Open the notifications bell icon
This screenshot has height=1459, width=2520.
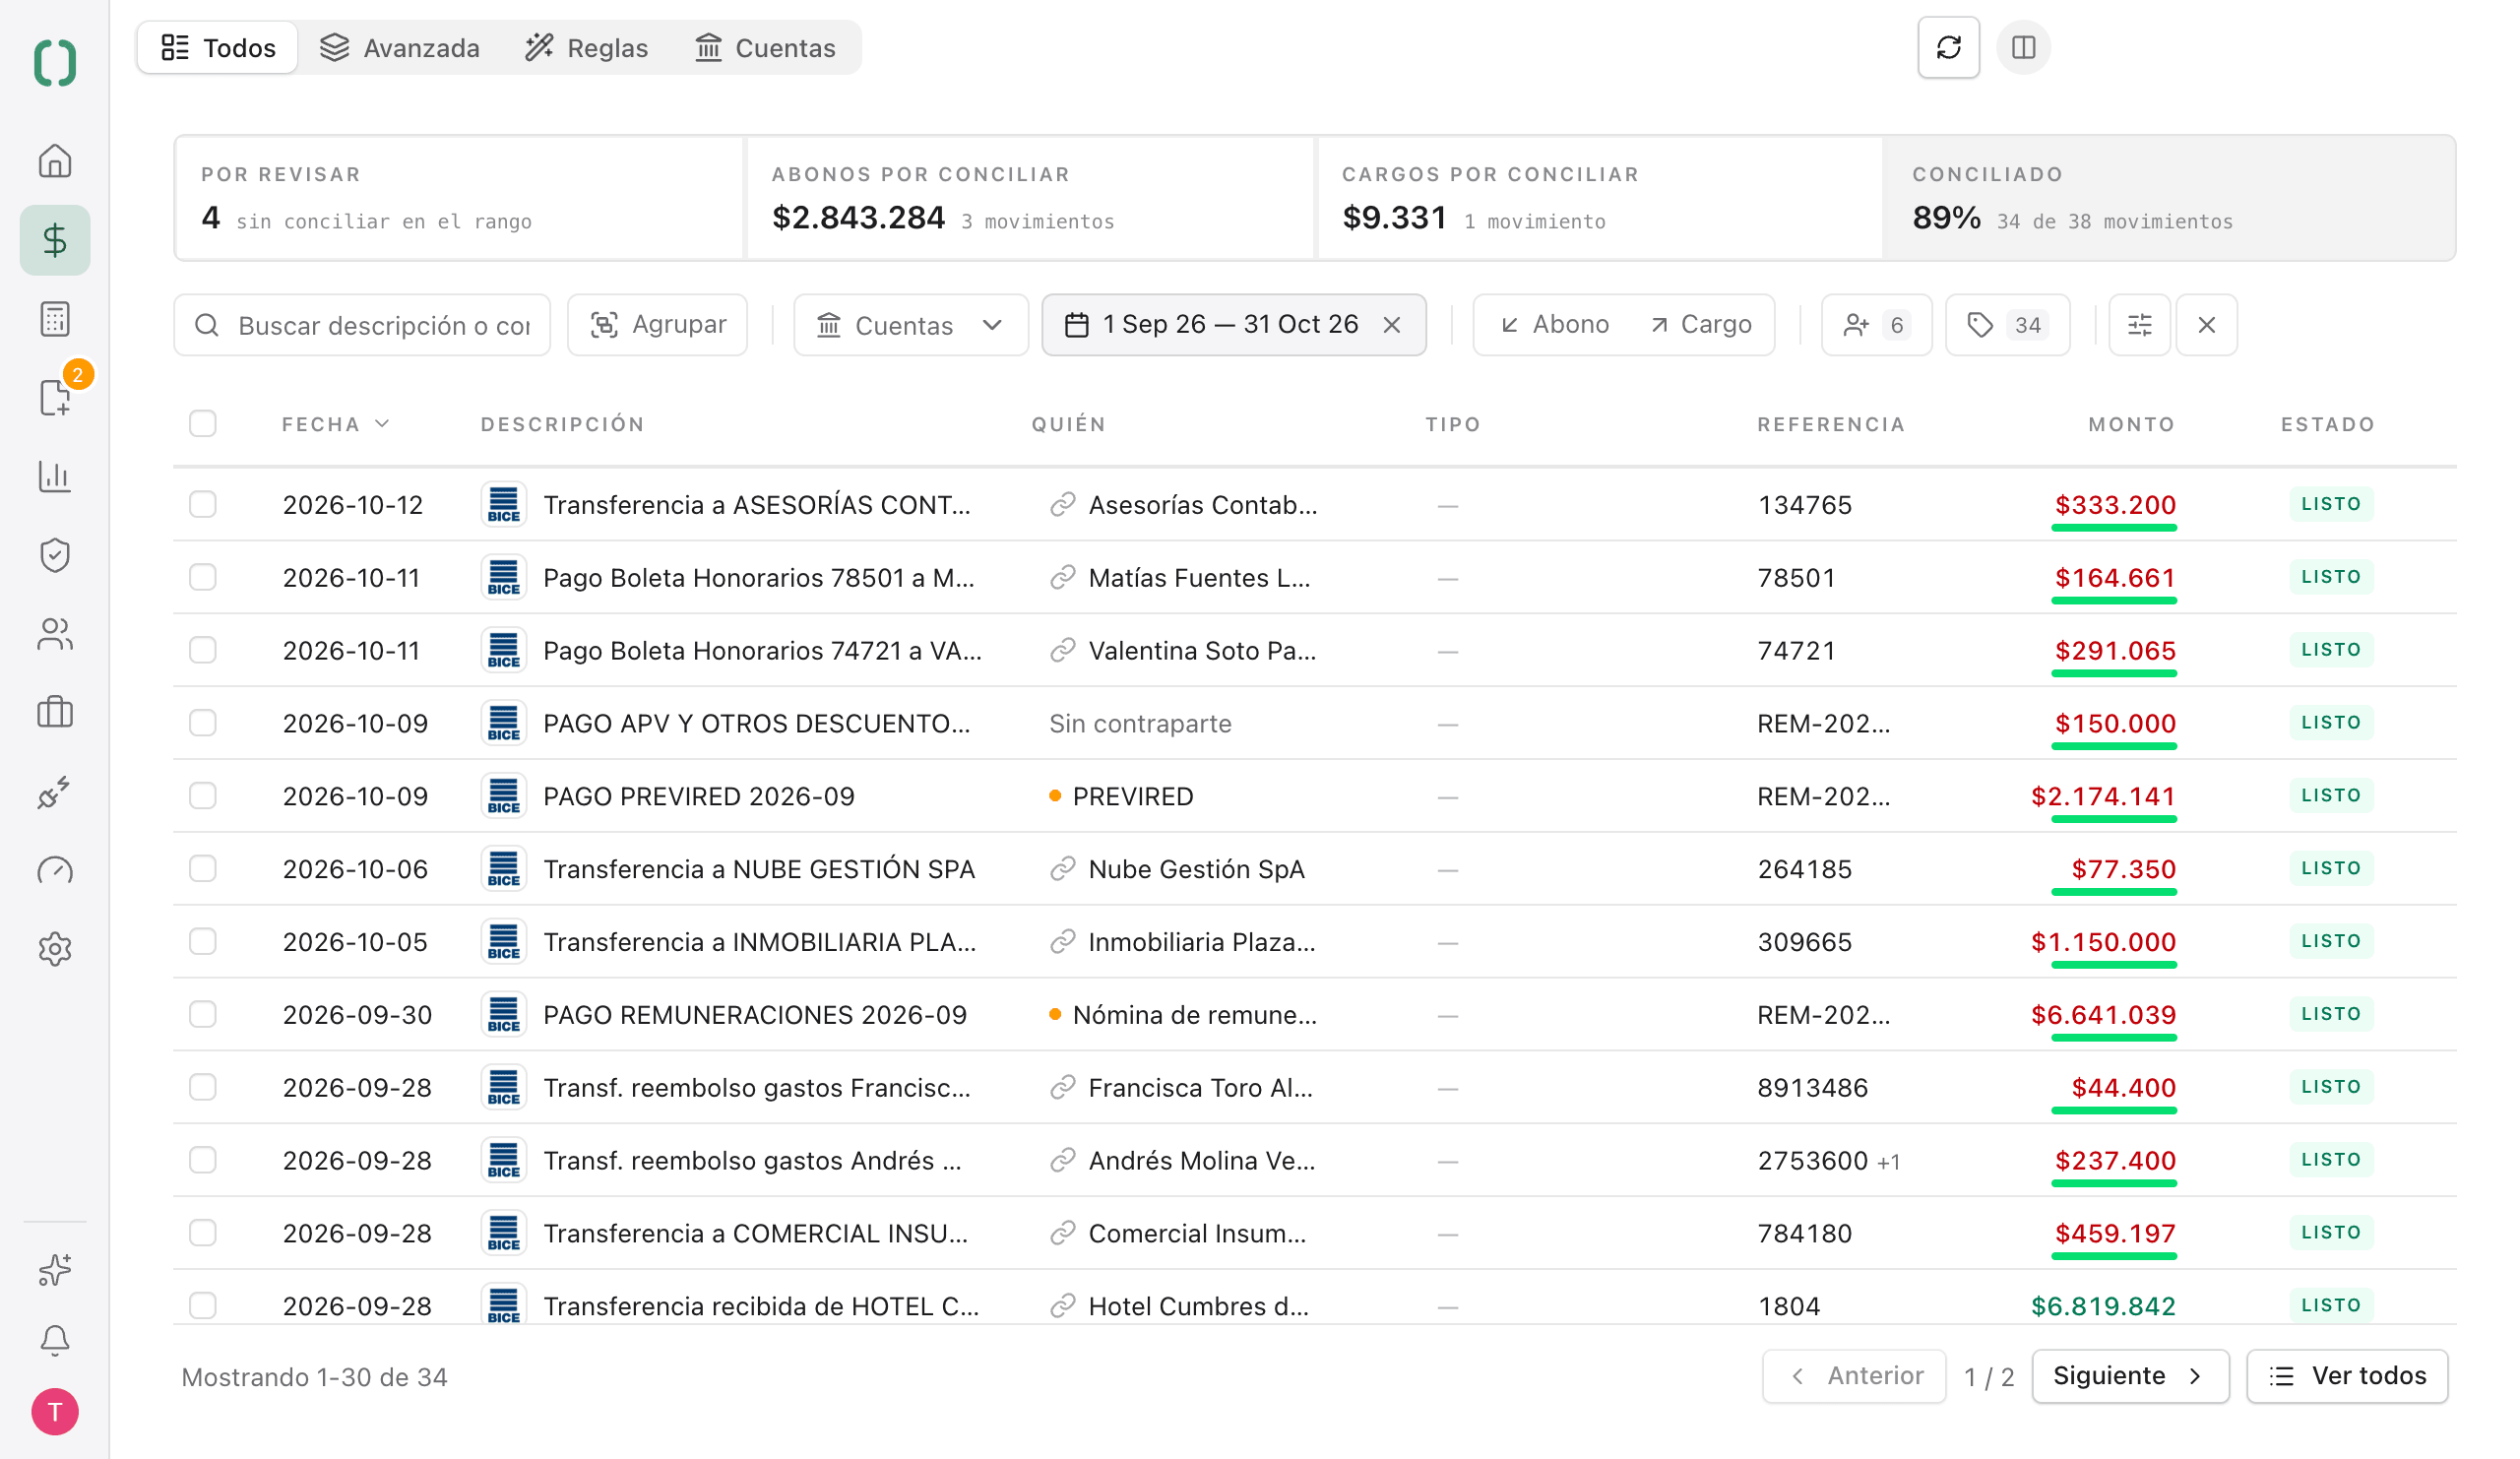[x=55, y=1340]
